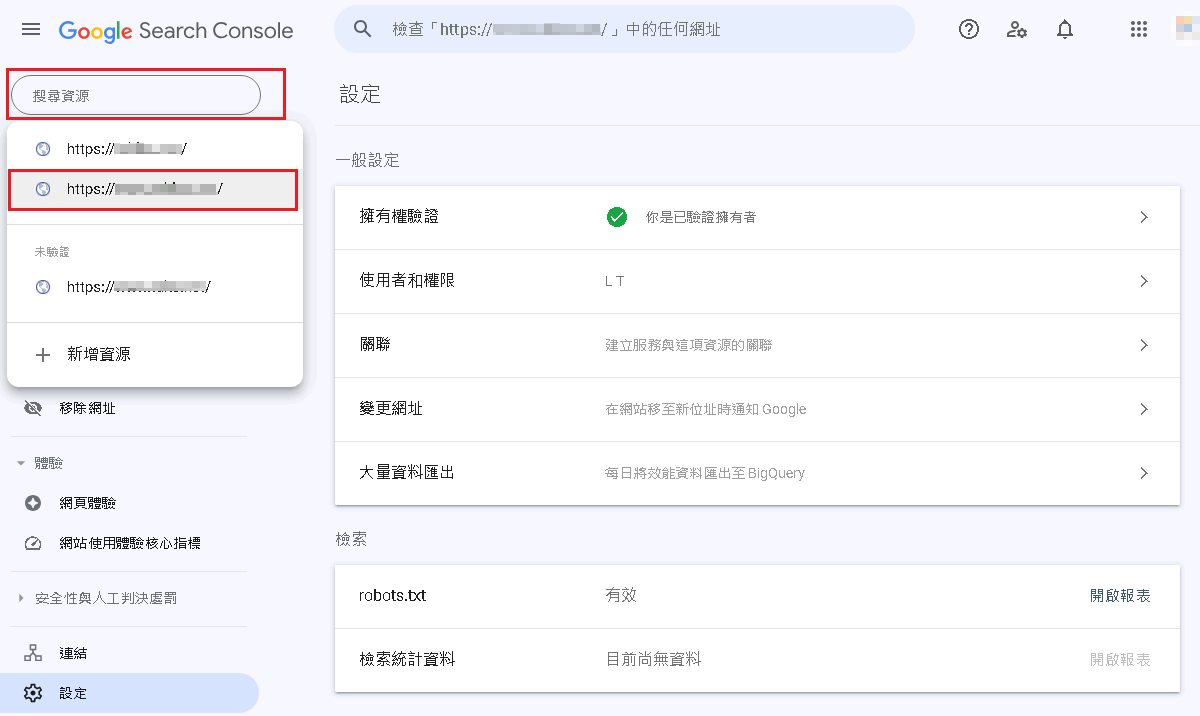1200x716 pixels.
Task: Click the globe icon of the first property
Action: (x=42, y=149)
